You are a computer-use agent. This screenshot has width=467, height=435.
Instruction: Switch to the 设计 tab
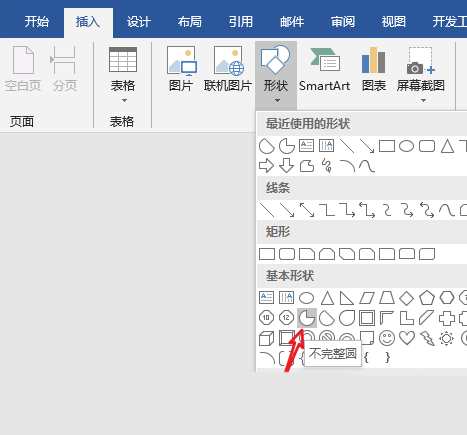tap(139, 22)
